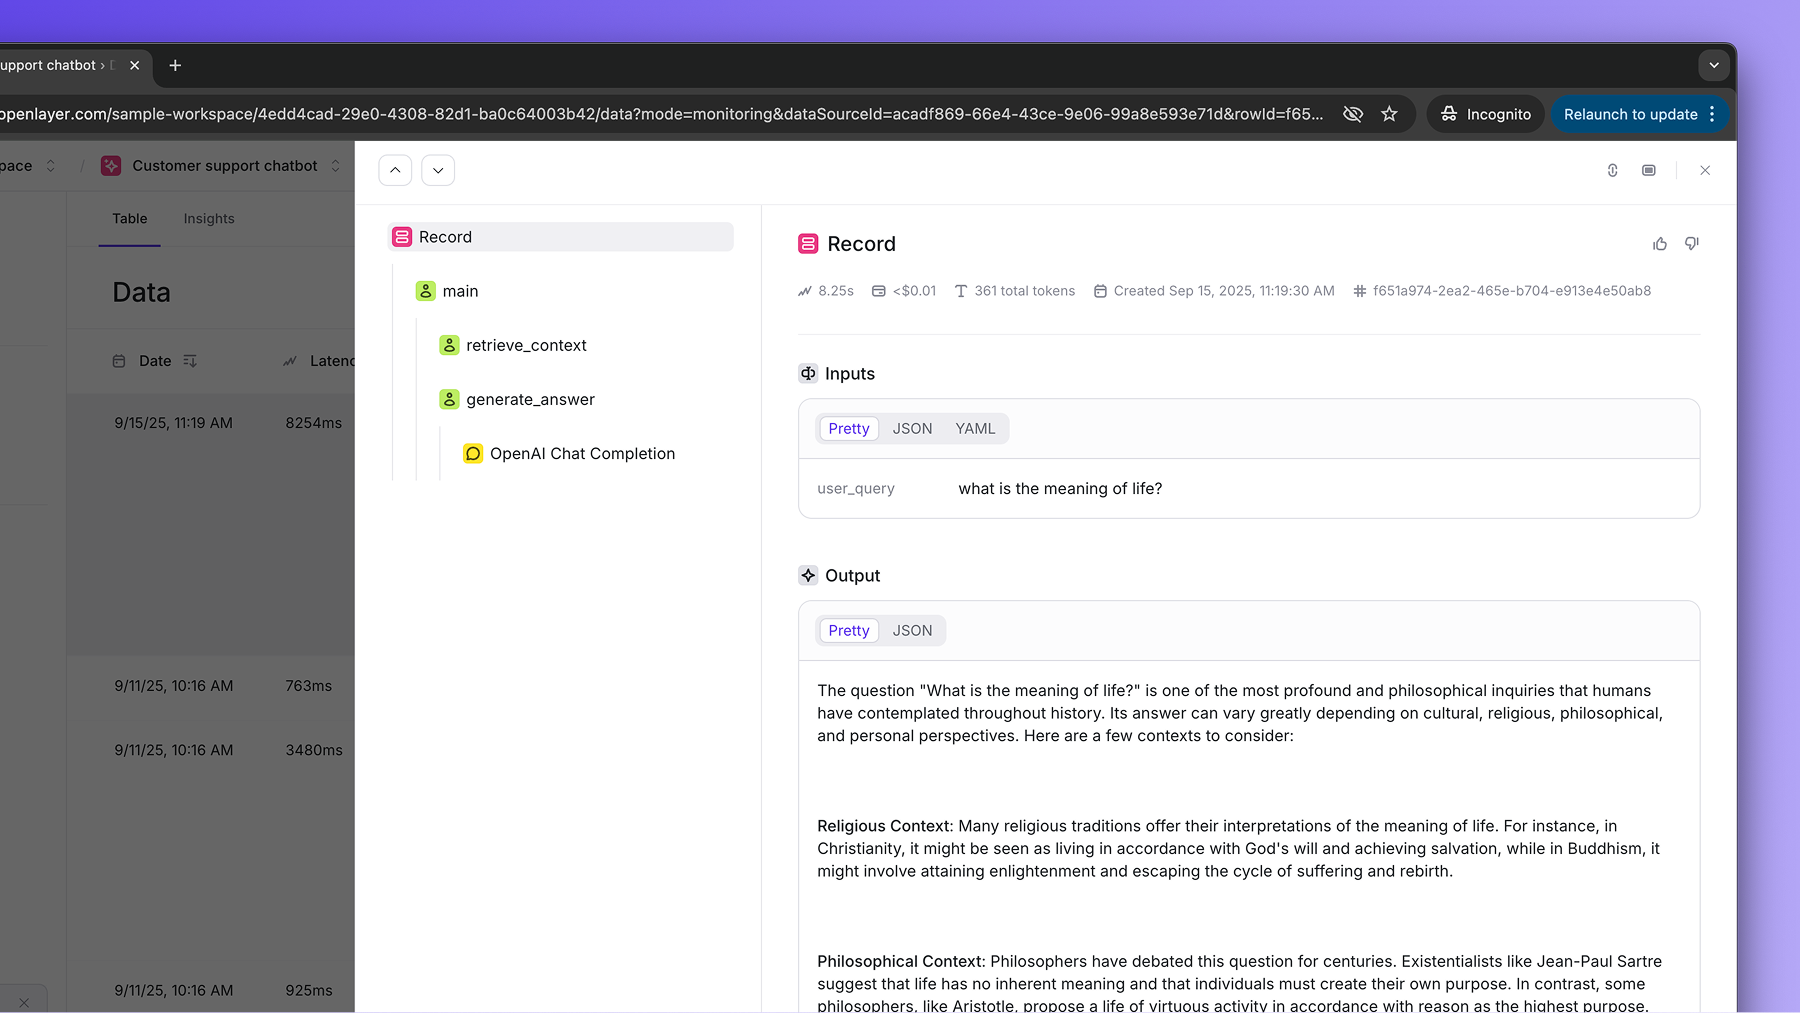This screenshot has height=1013, width=1800.
Task: Switch Output view to JSON
Action: click(912, 631)
